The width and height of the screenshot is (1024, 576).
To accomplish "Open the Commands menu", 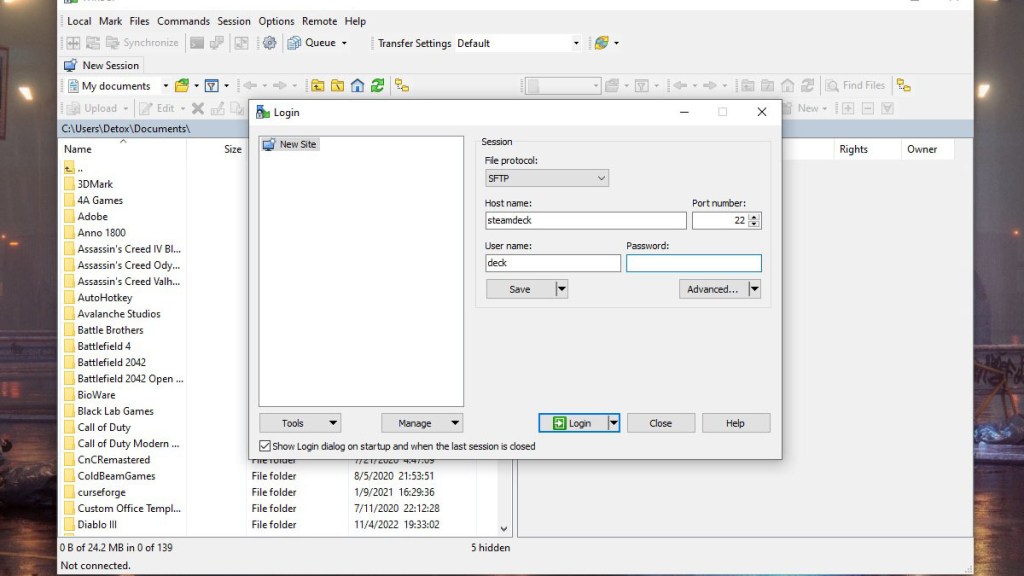I will click(183, 21).
